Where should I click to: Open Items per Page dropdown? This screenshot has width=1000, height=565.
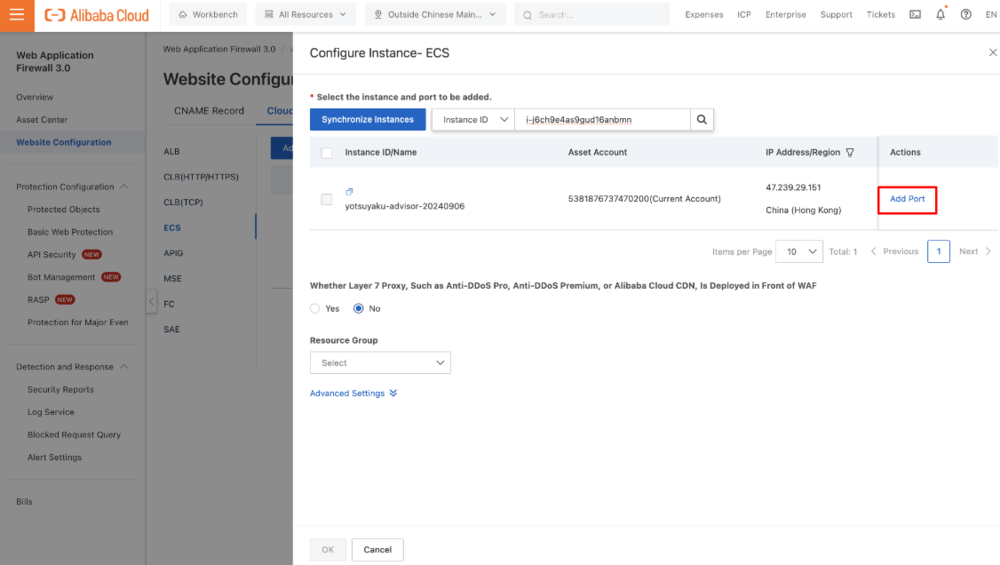799,251
